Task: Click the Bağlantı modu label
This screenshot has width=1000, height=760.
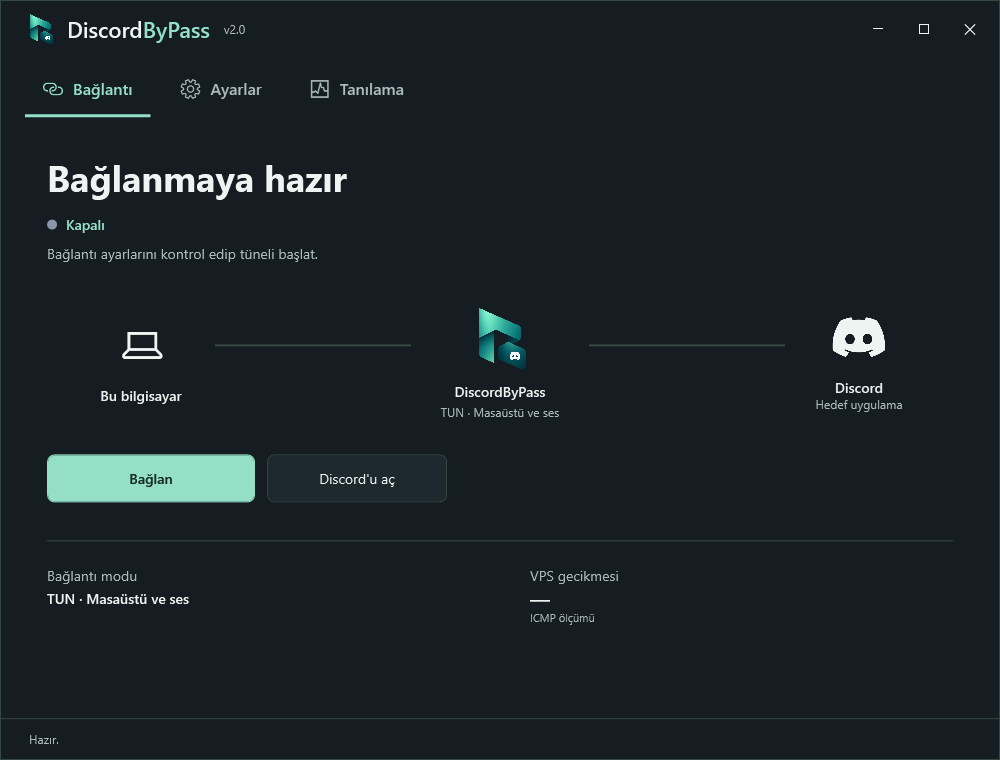Action: point(92,576)
